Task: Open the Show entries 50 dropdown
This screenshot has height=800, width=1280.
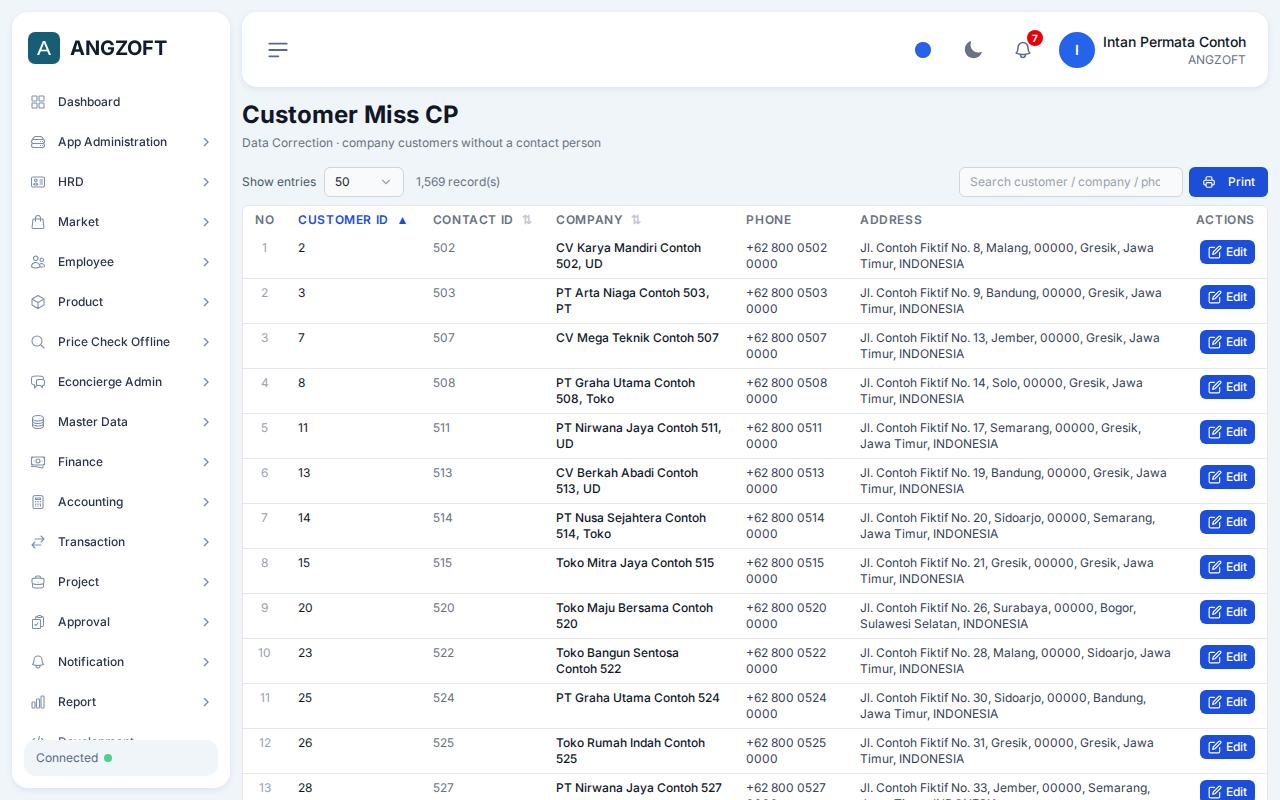Action: point(364,182)
